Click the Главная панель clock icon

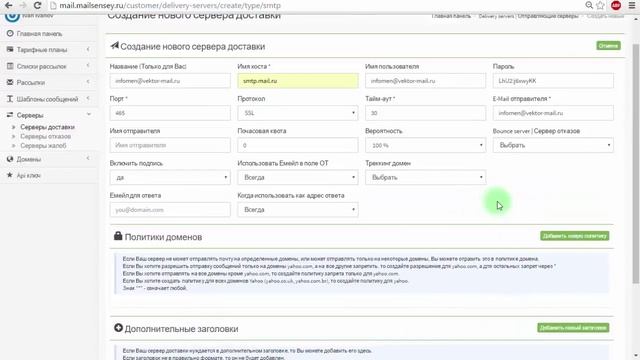pyautogui.click(x=10, y=33)
